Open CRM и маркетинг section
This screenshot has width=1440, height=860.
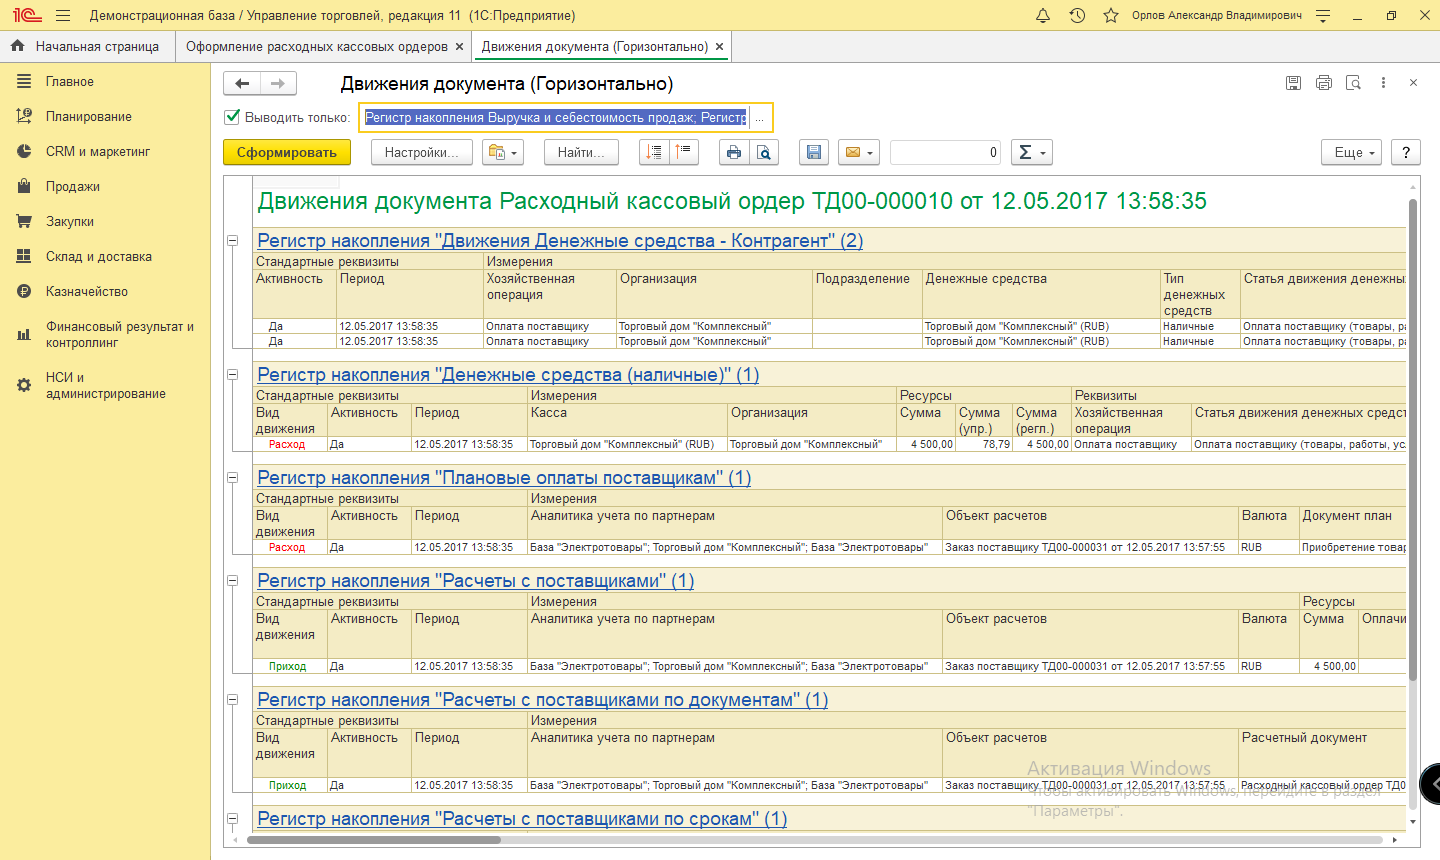pyautogui.click(x=98, y=152)
